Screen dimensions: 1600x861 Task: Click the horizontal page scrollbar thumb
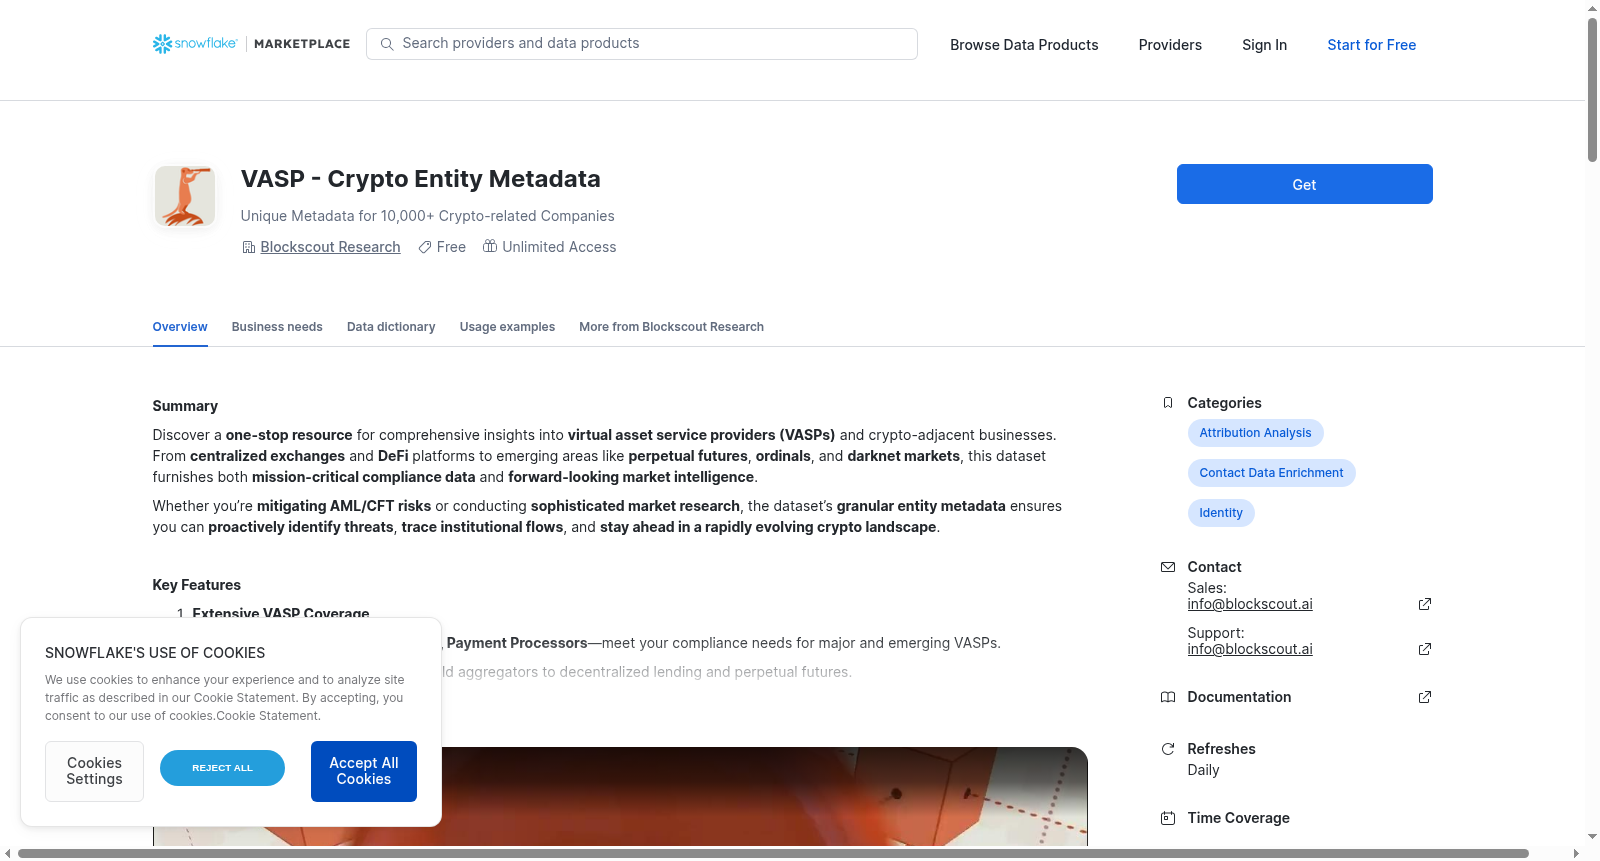click(x=773, y=854)
